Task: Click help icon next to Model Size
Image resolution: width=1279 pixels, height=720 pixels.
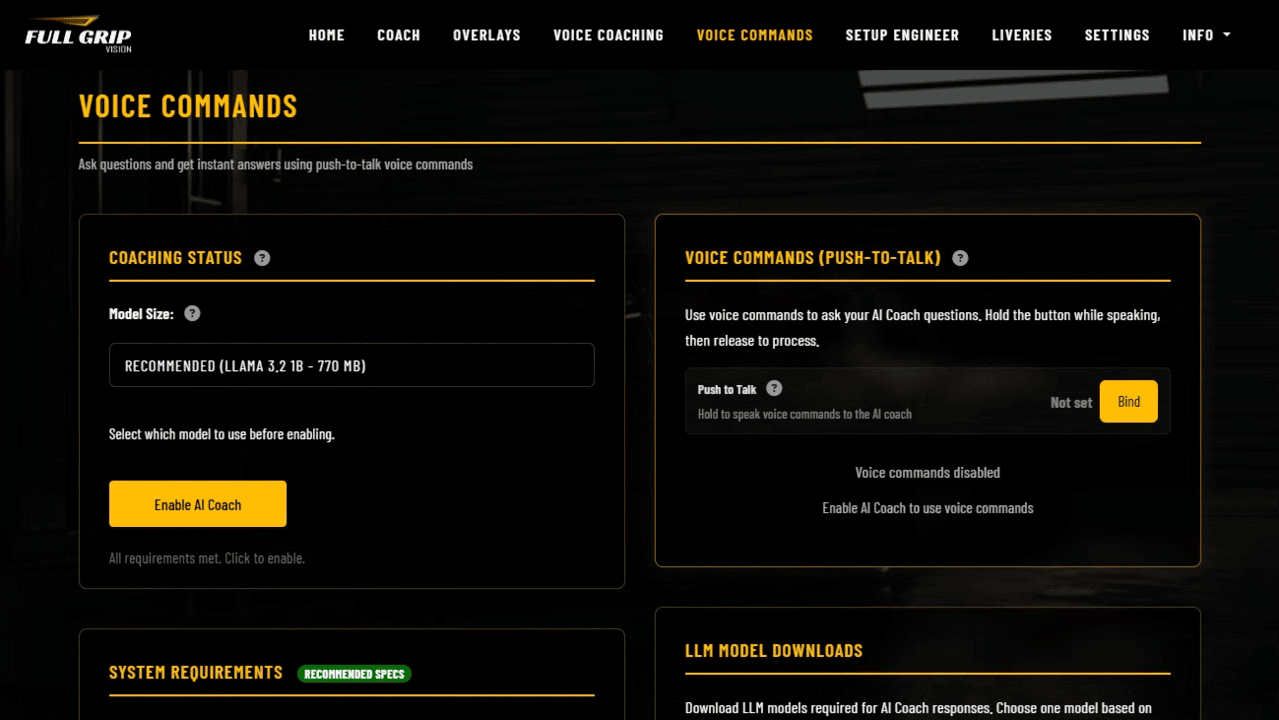Action: click(192, 313)
